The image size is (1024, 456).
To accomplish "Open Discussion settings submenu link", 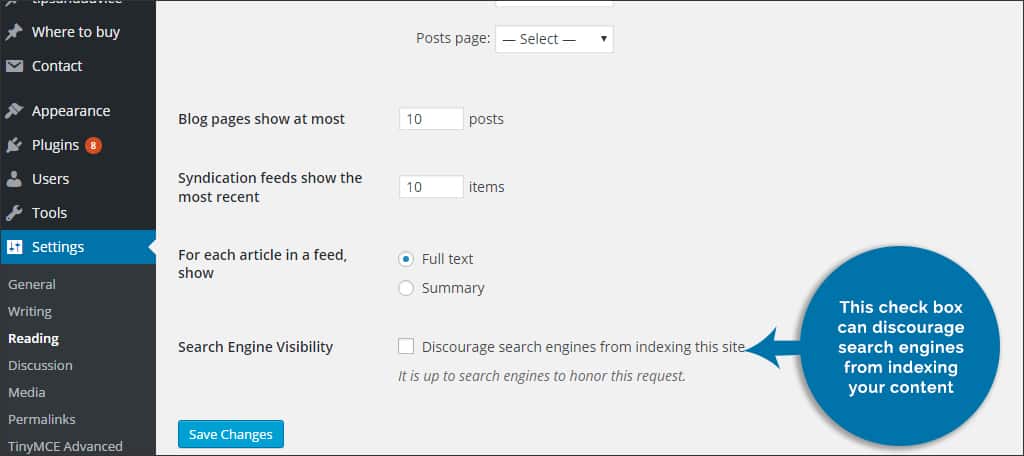I will 40,365.
